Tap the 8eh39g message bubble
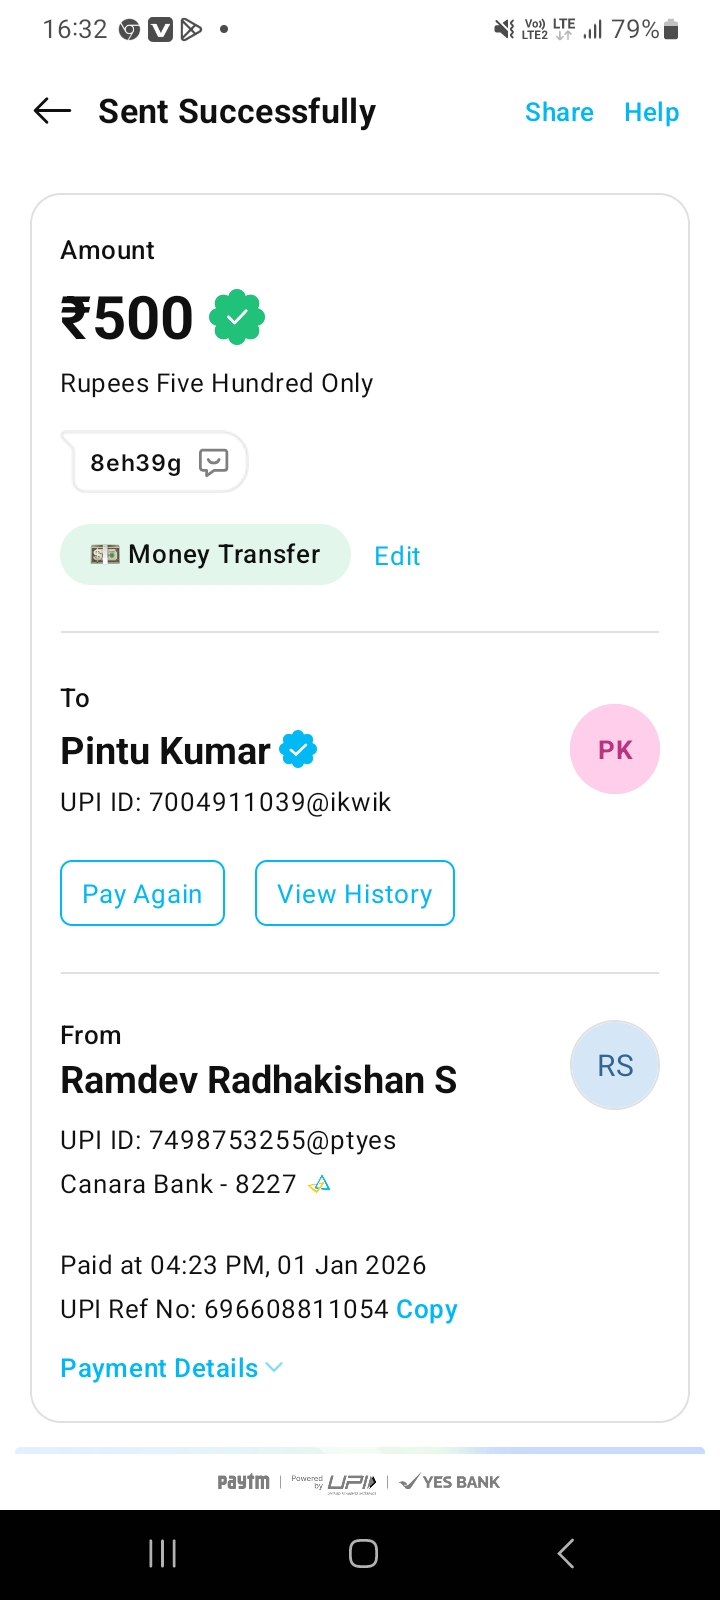Image resolution: width=720 pixels, height=1600 pixels. (x=137, y=463)
